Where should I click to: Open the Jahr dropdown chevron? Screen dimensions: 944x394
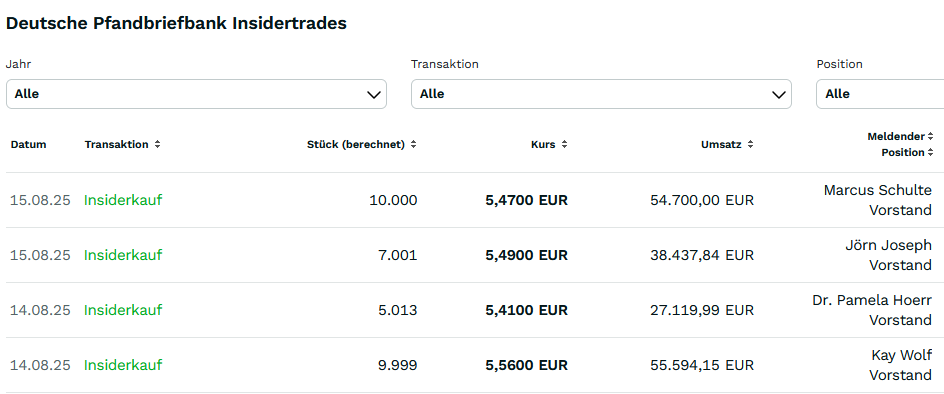(x=374, y=95)
